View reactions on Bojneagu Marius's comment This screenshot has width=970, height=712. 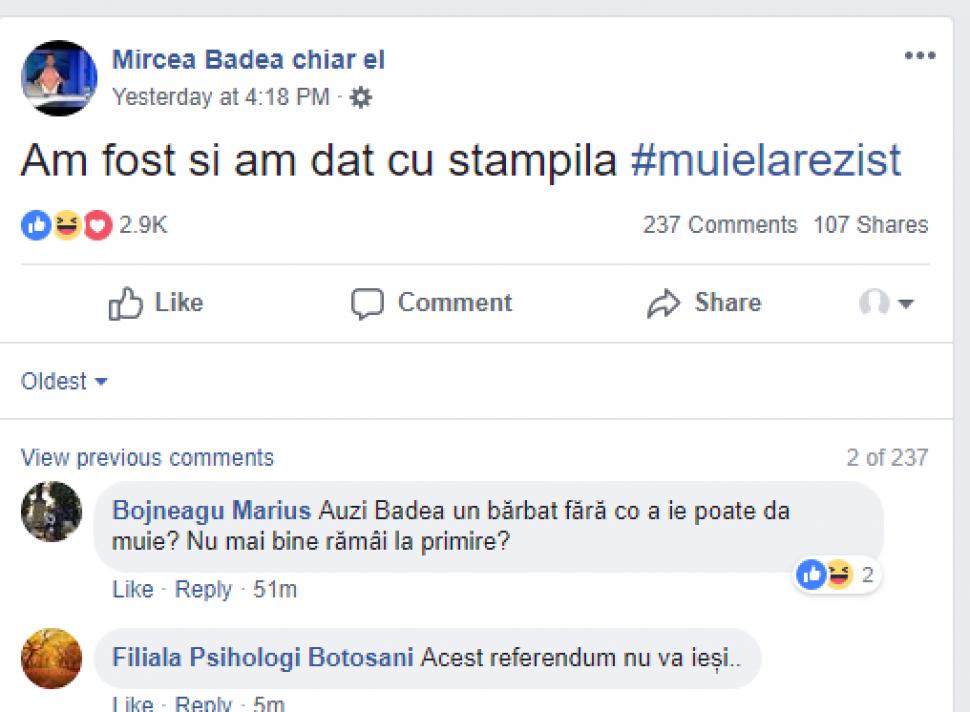(837, 575)
